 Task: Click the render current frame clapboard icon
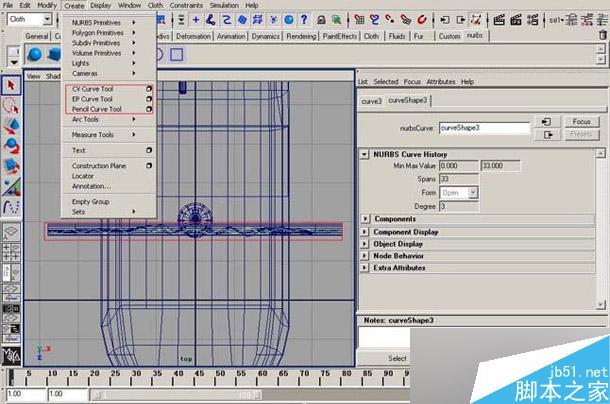click(x=499, y=19)
